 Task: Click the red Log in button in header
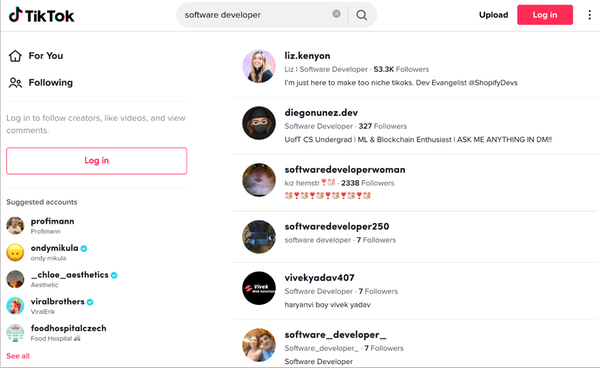(545, 15)
